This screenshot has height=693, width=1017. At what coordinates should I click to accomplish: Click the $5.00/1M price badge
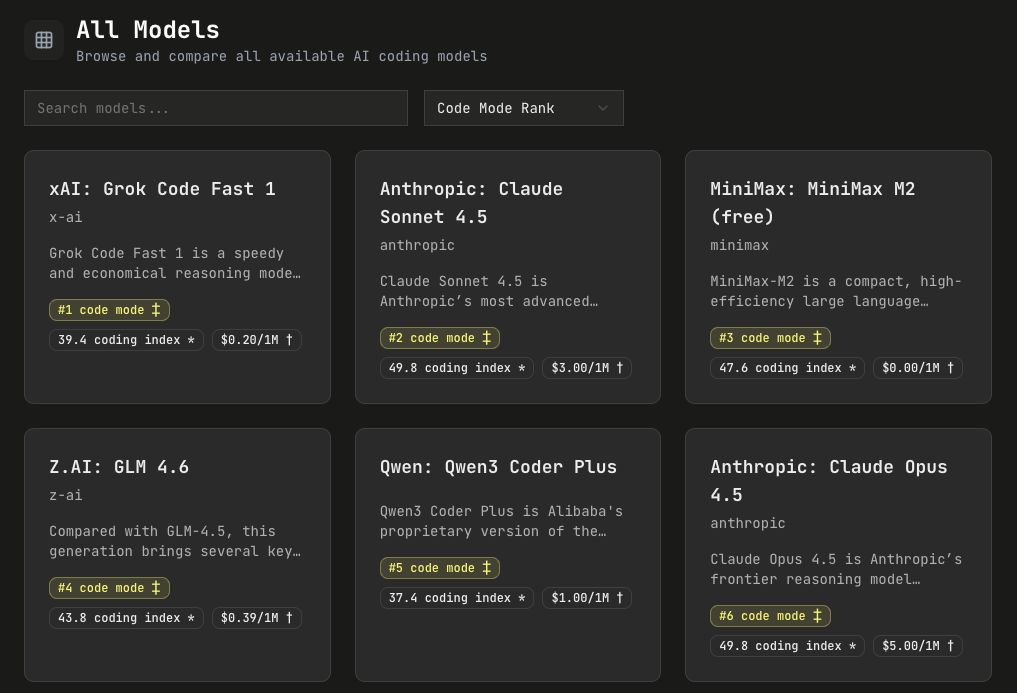918,645
